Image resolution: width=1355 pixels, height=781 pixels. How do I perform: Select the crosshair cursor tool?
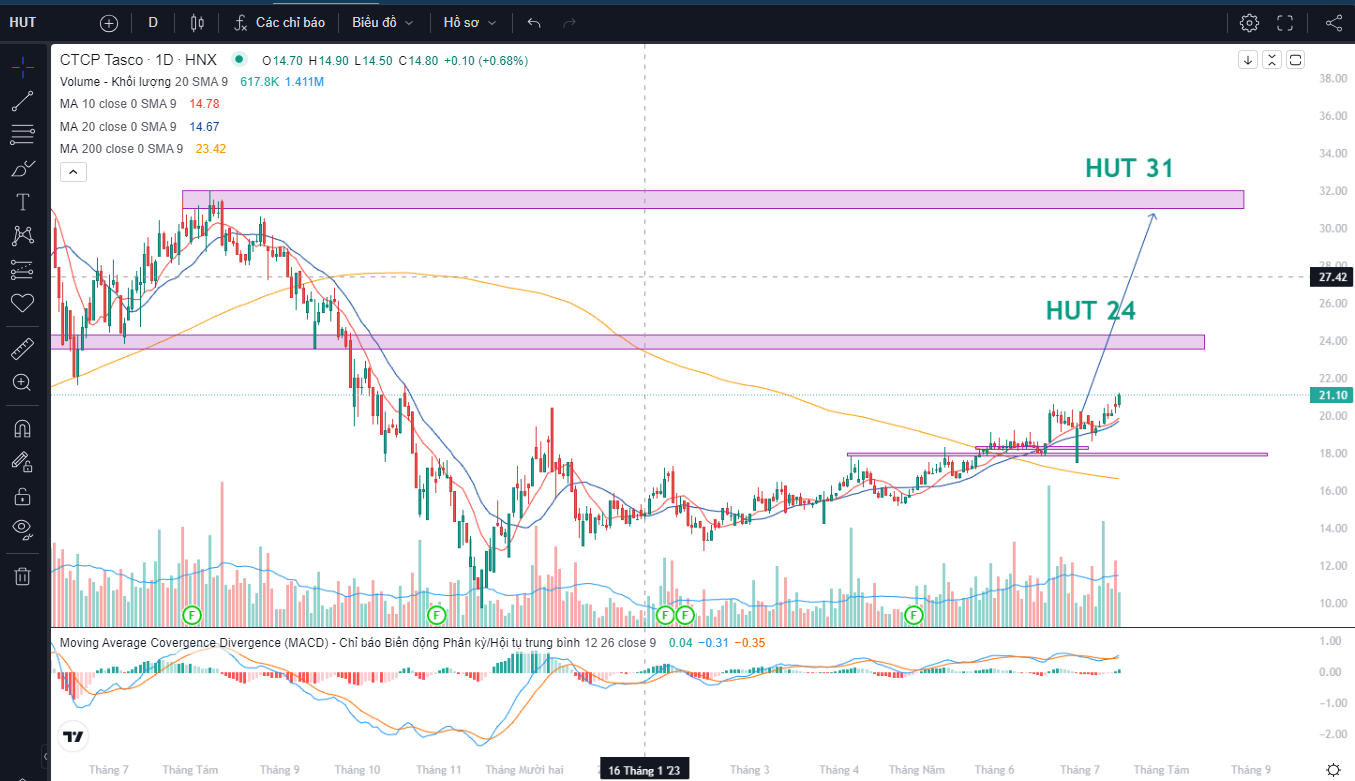(22, 68)
